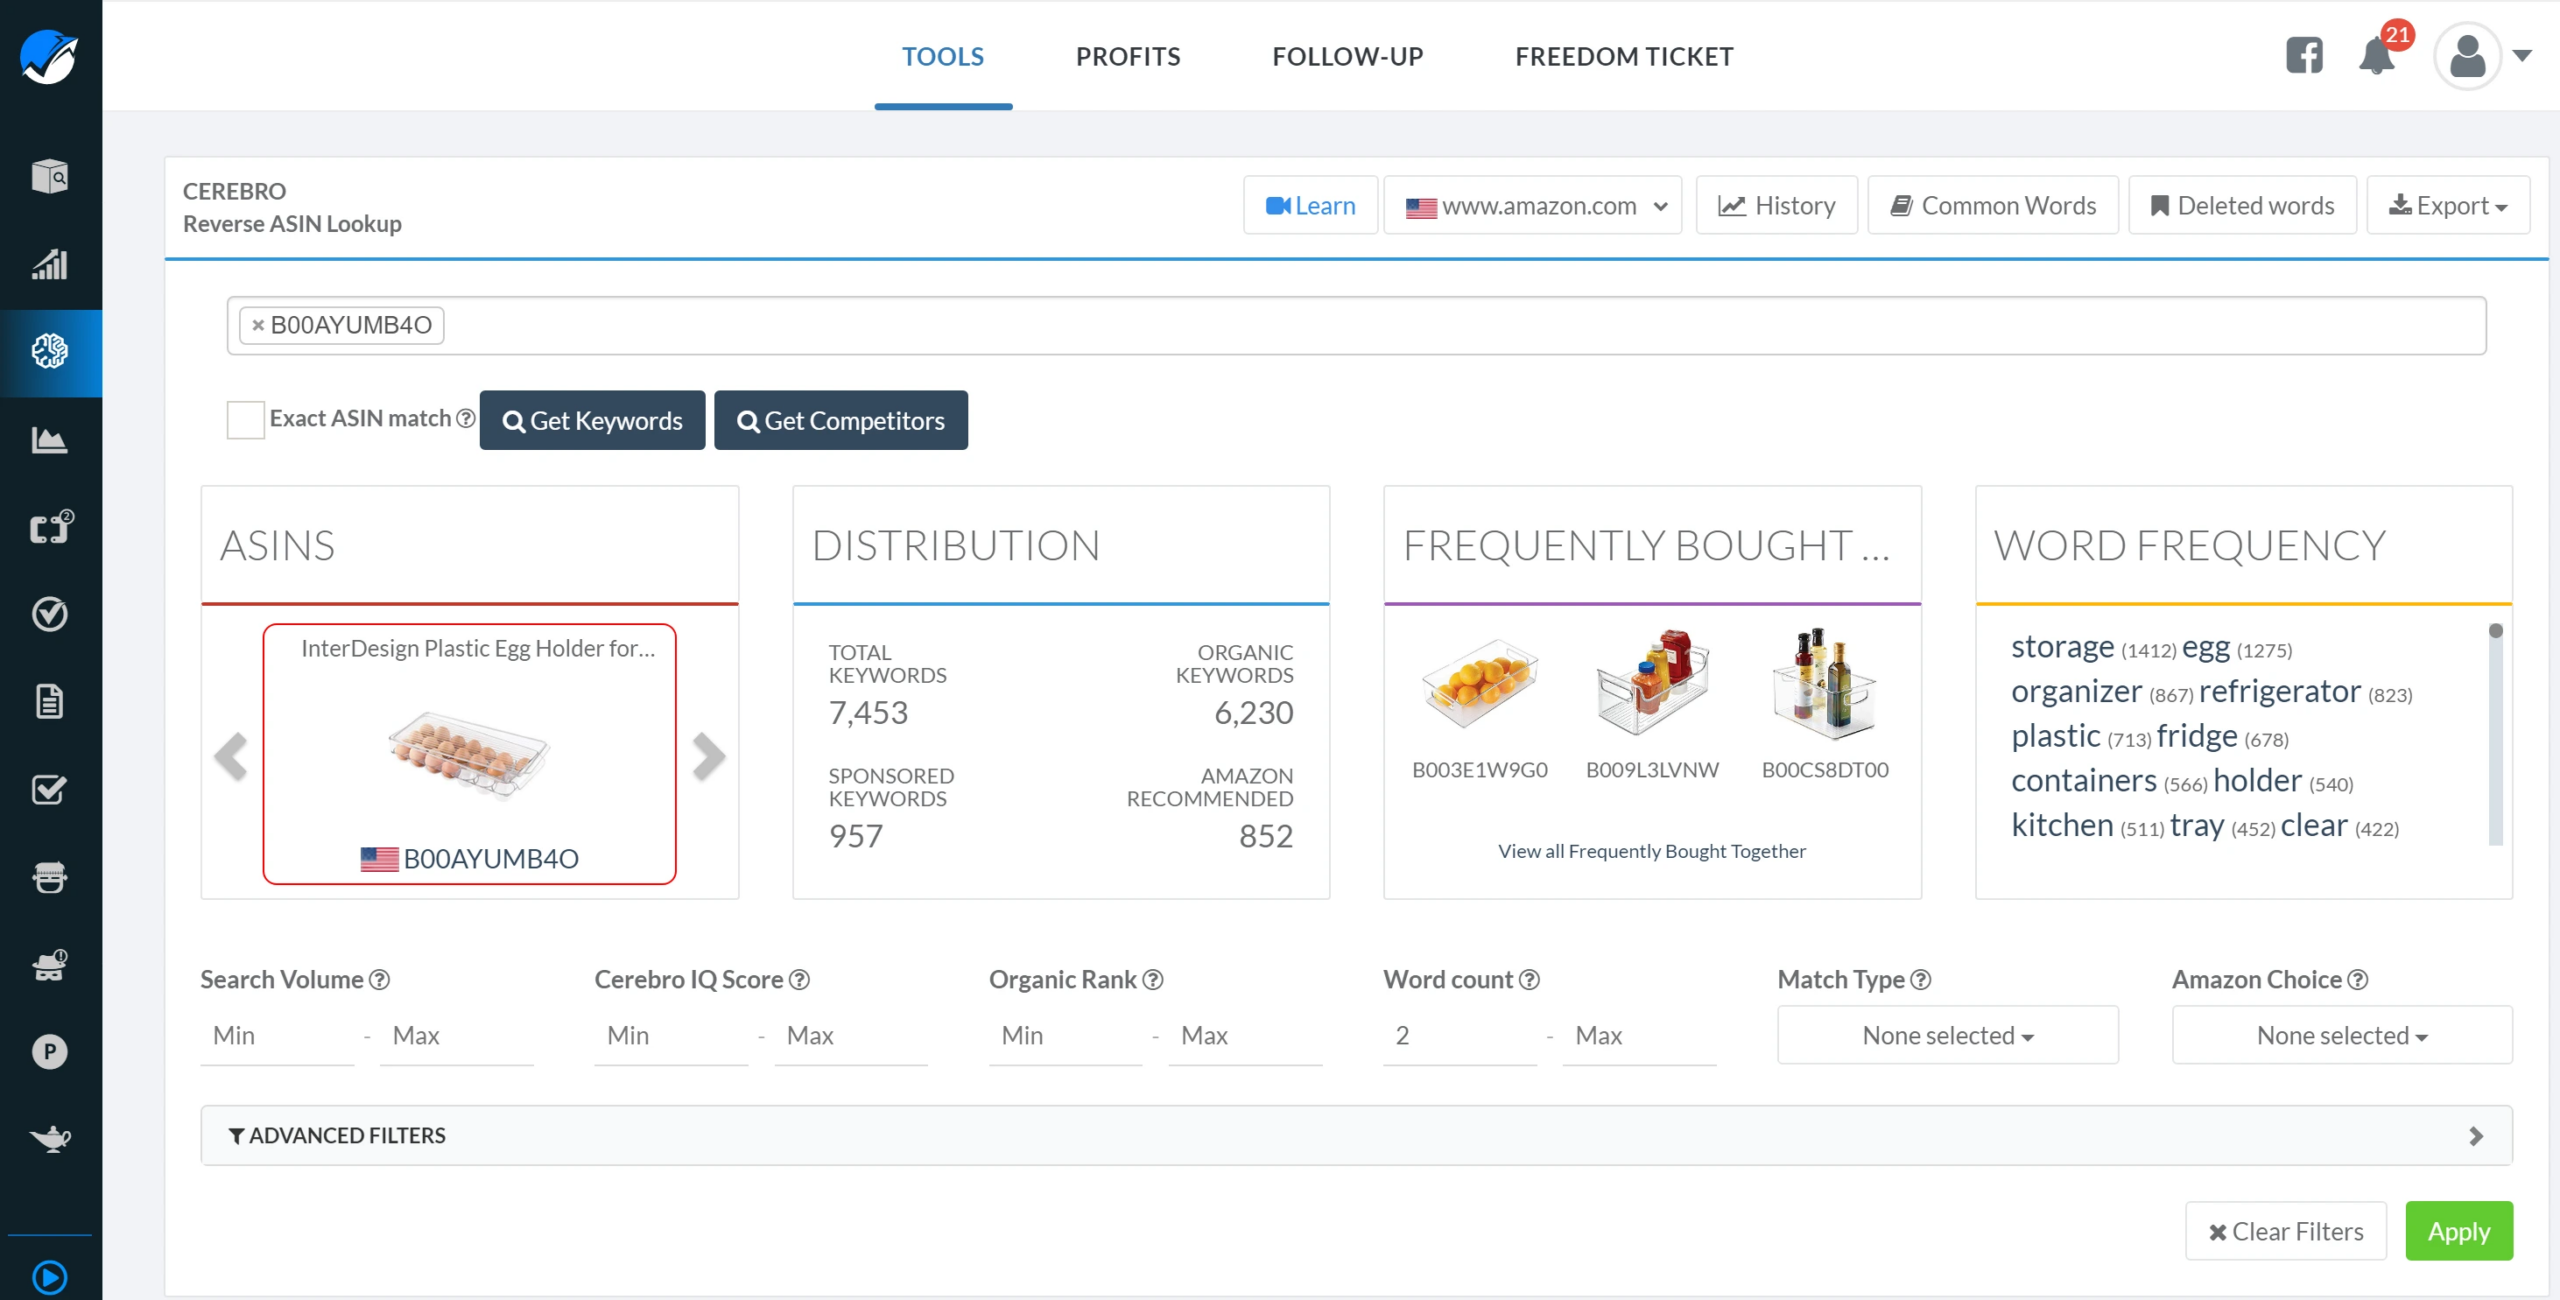
Task: Open the Cerebro brain icon in sidebar
Action: 49,352
